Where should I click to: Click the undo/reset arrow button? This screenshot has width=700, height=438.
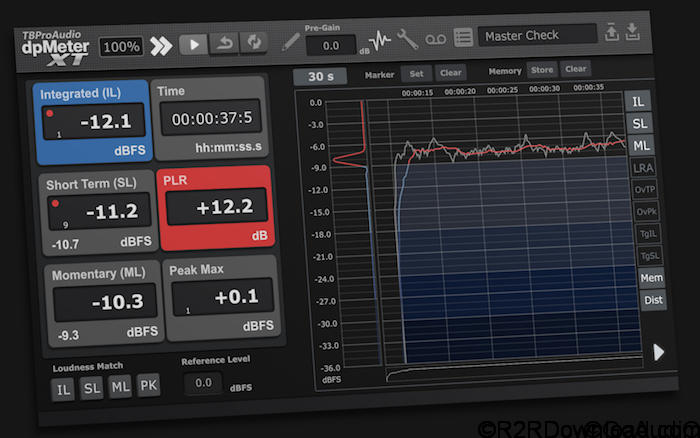(x=224, y=43)
